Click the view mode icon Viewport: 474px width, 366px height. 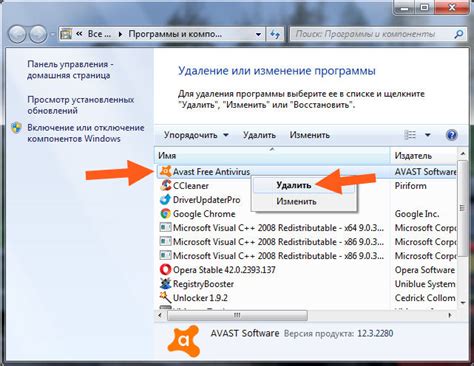pyautogui.click(x=410, y=135)
